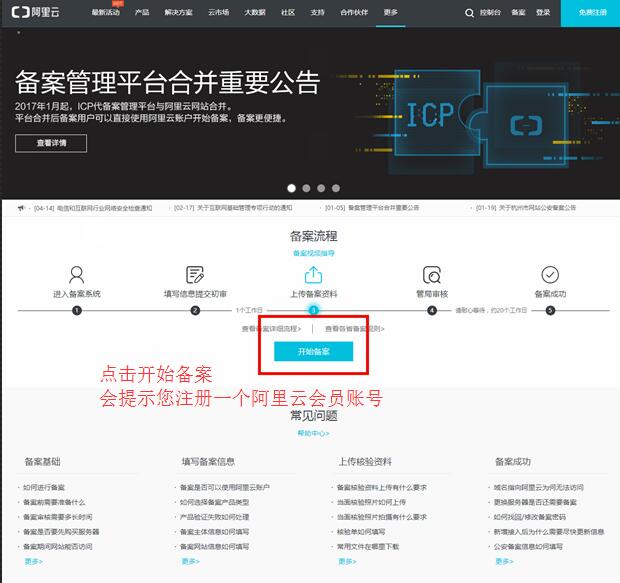Select the second carousel dot
This screenshot has height=583, width=620.
(x=306, y=188)
